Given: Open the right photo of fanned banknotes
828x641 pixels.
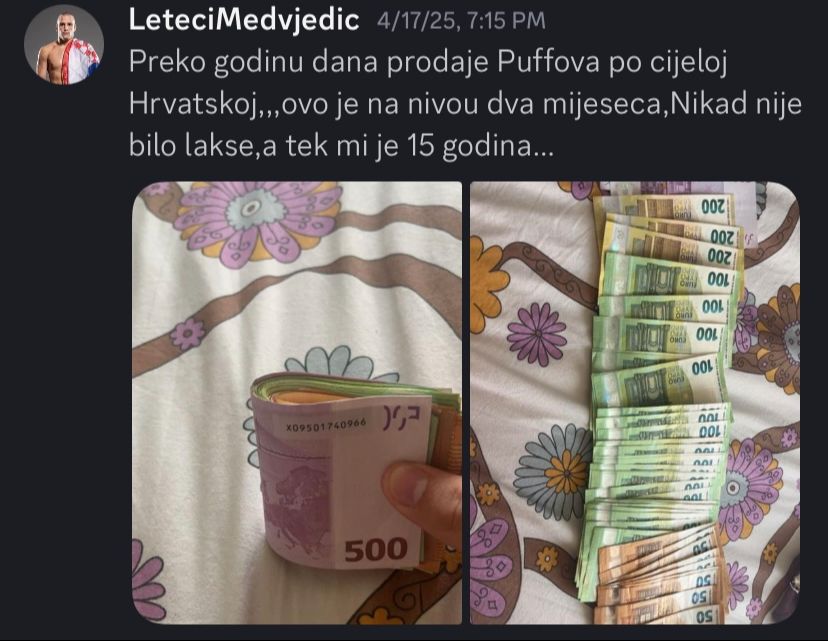Looking at the screenshot, I should [635, 403].
